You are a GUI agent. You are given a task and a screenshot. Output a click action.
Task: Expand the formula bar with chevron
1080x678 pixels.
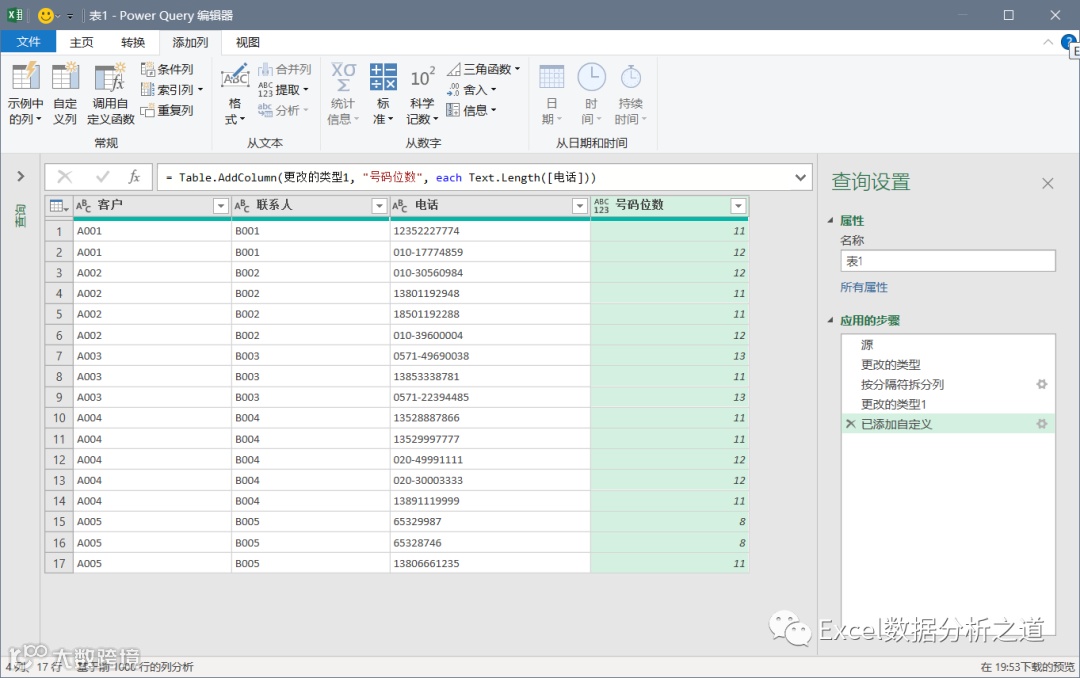click(800, 178)
